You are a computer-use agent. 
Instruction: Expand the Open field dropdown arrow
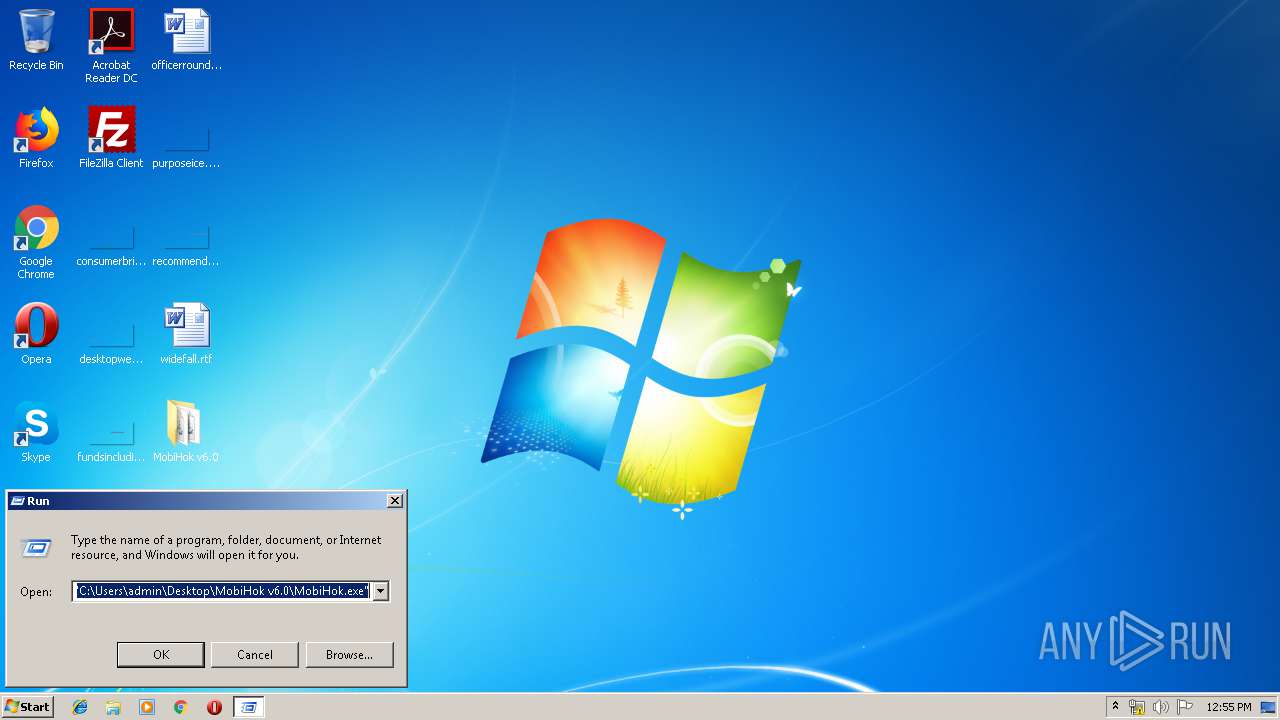[380, 591]
